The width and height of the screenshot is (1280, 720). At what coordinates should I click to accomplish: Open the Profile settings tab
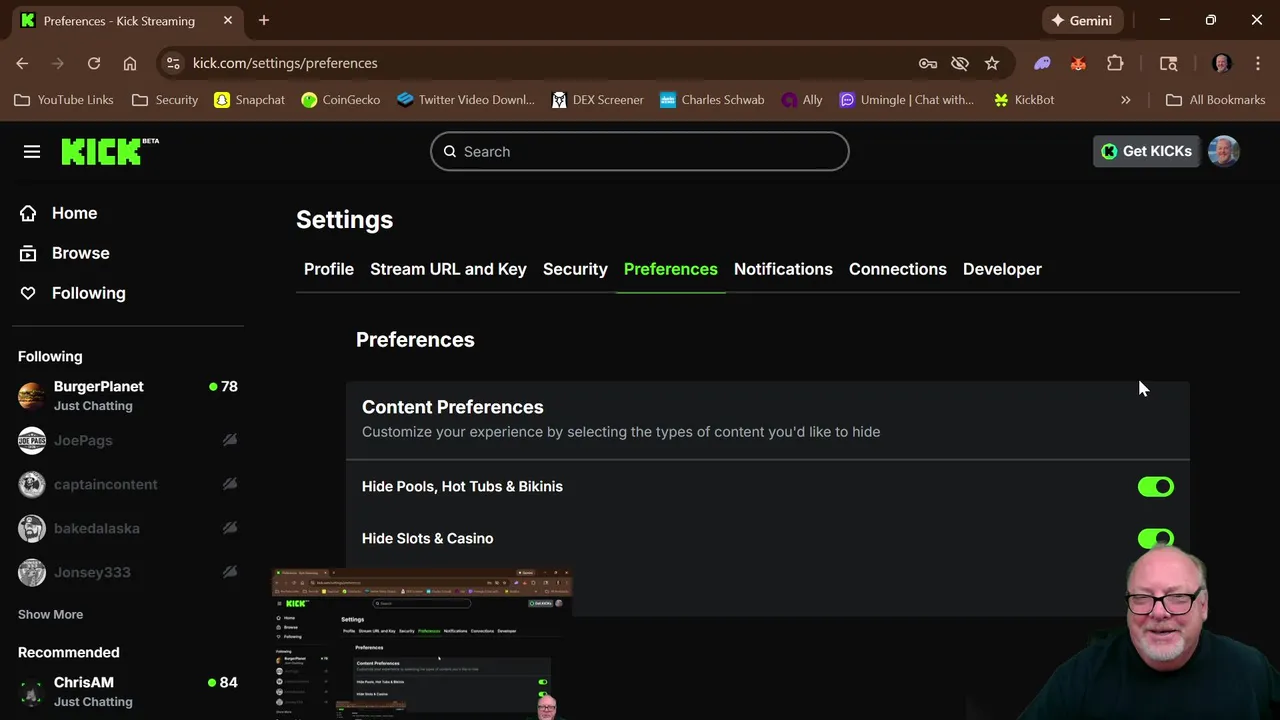(x=329, y=269)
